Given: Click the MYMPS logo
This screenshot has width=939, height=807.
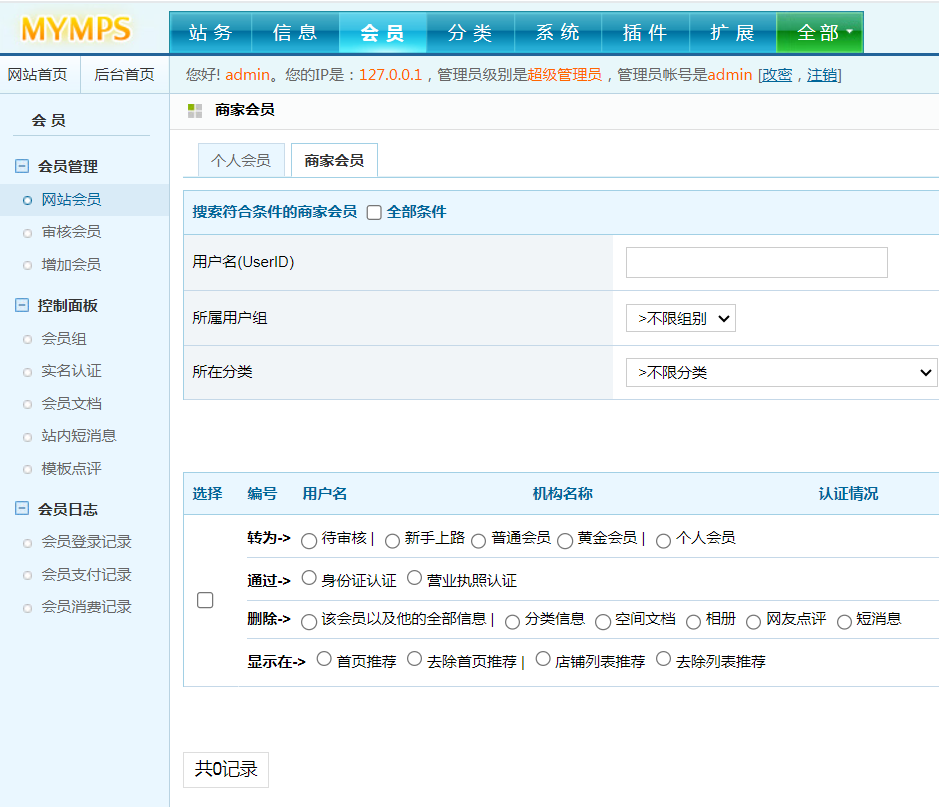Looking at the screenshot, I should tap(76, 29).
